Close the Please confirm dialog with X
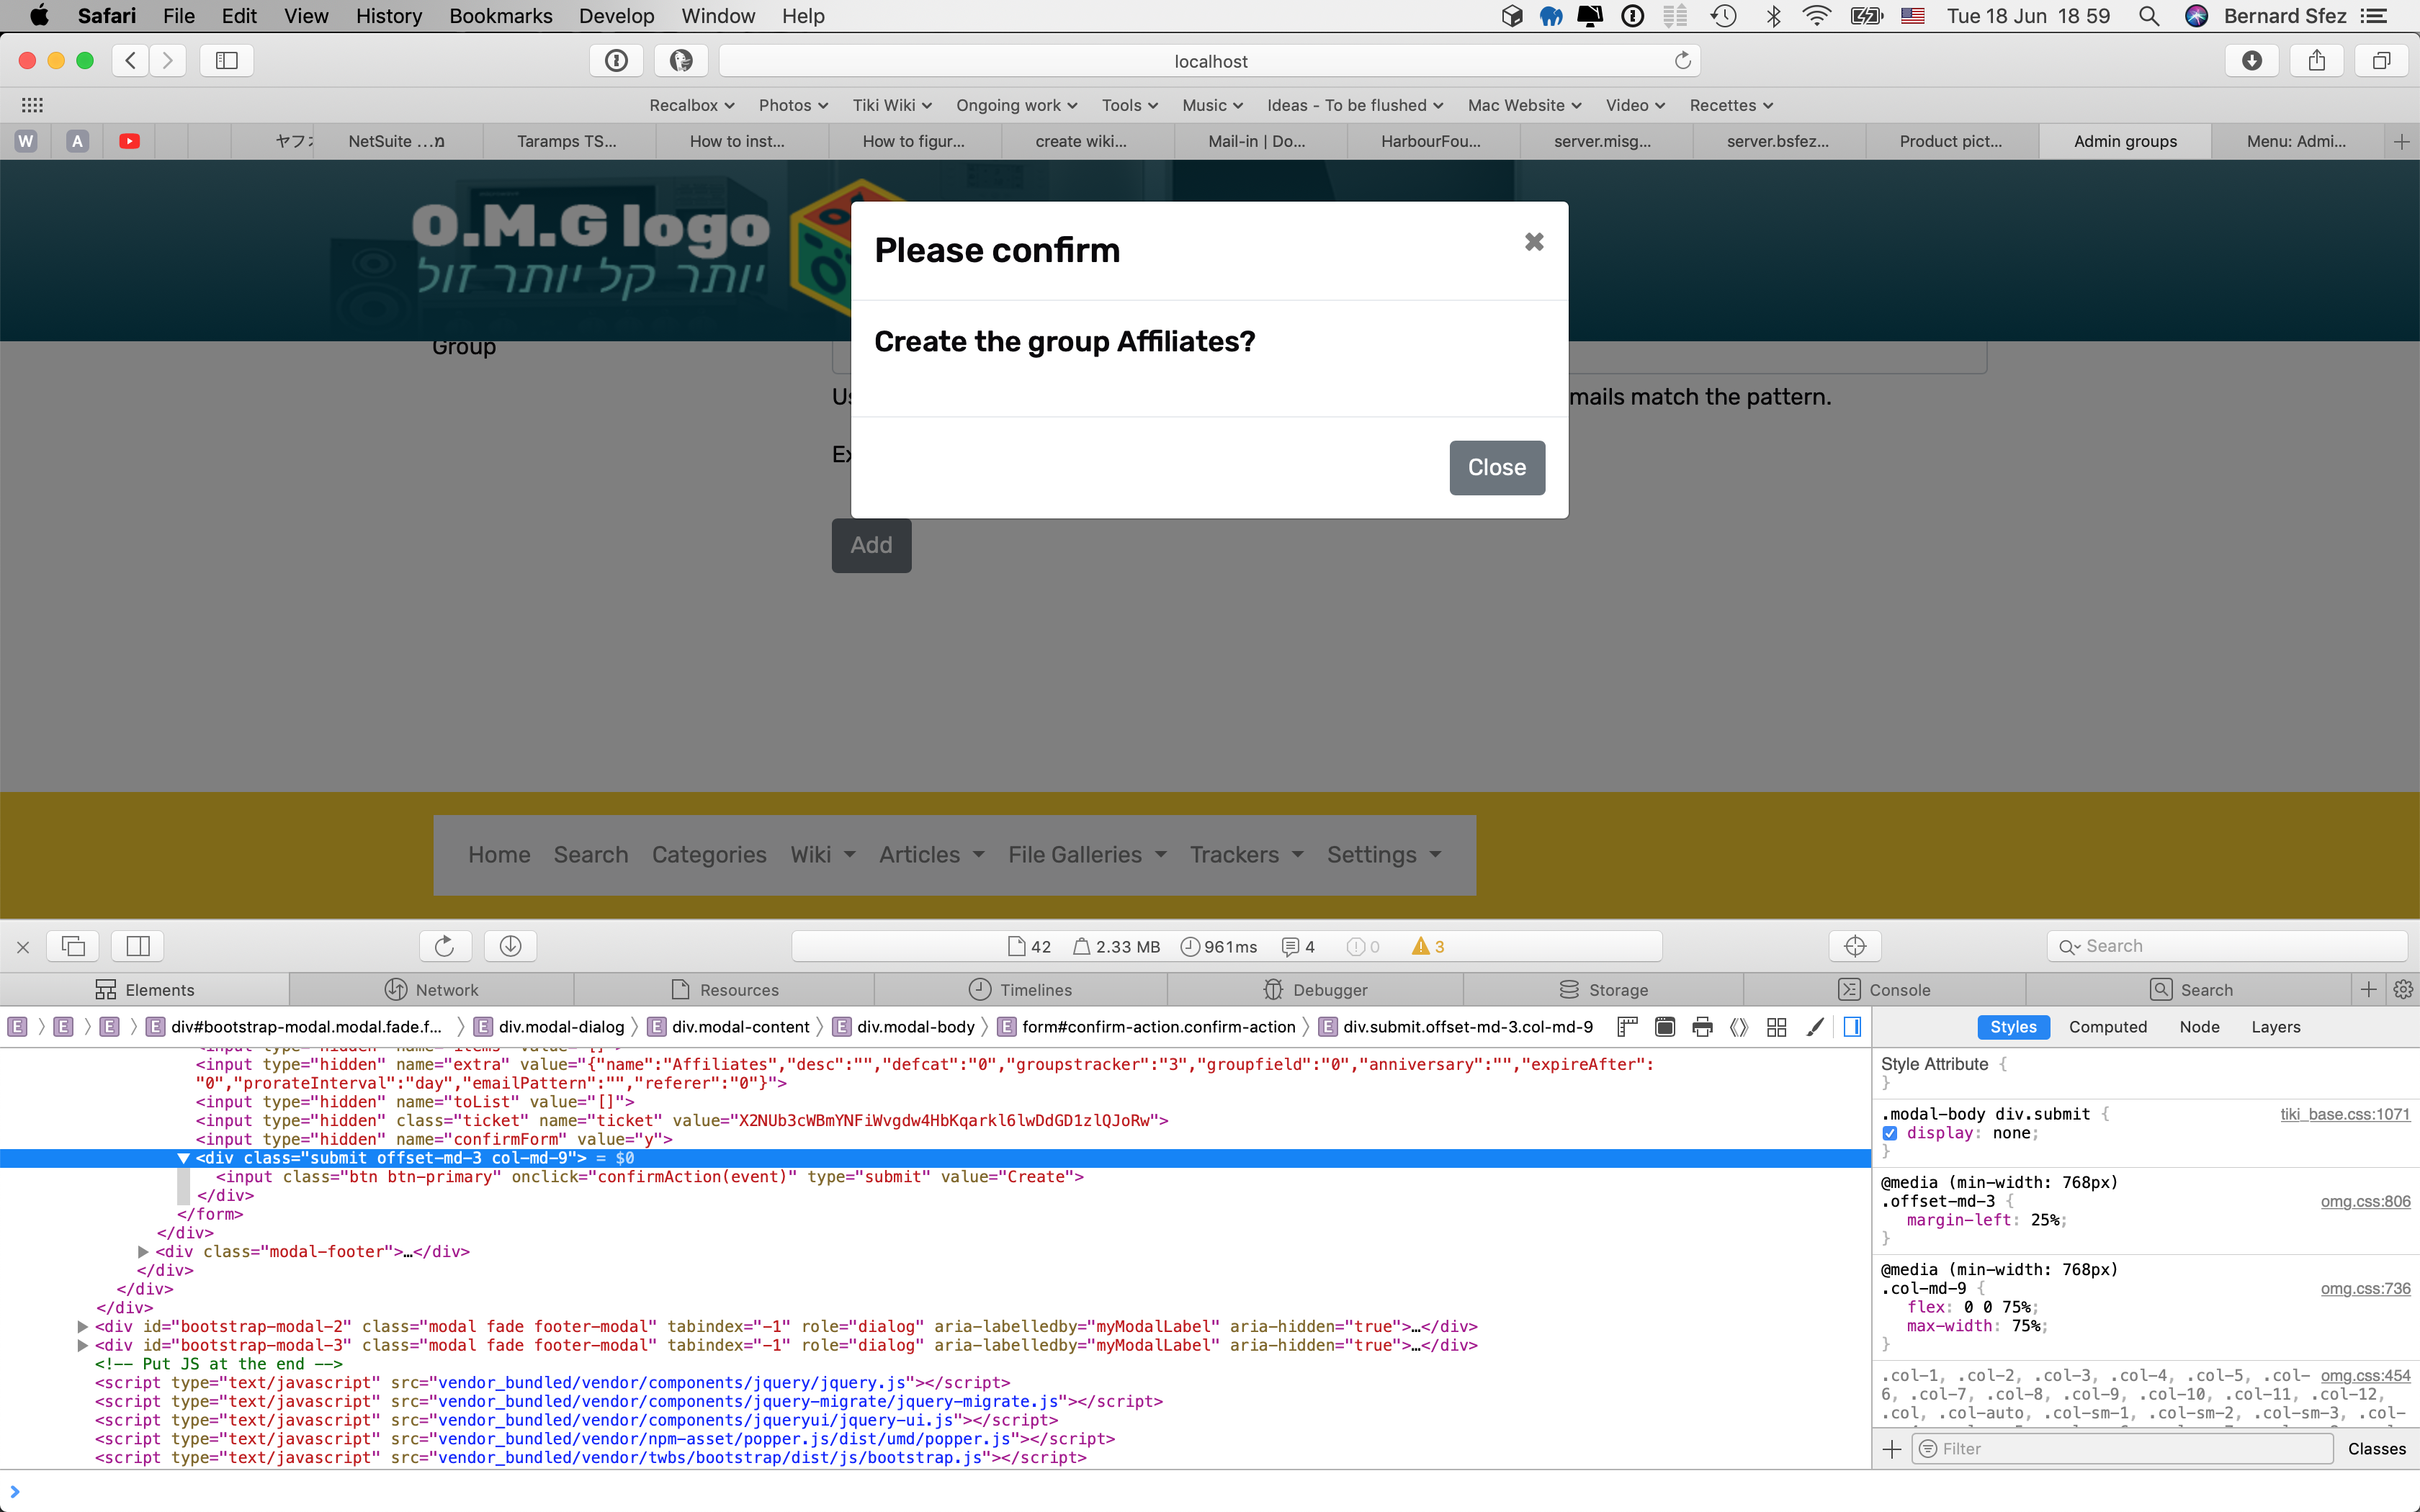The width and height of the screenshot is (2420, 1512). coord(1534,242)
